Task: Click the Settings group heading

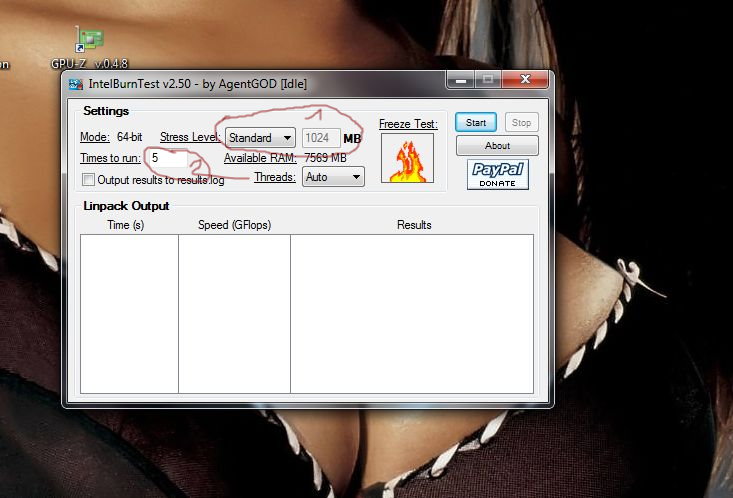Action: [106, 111]
